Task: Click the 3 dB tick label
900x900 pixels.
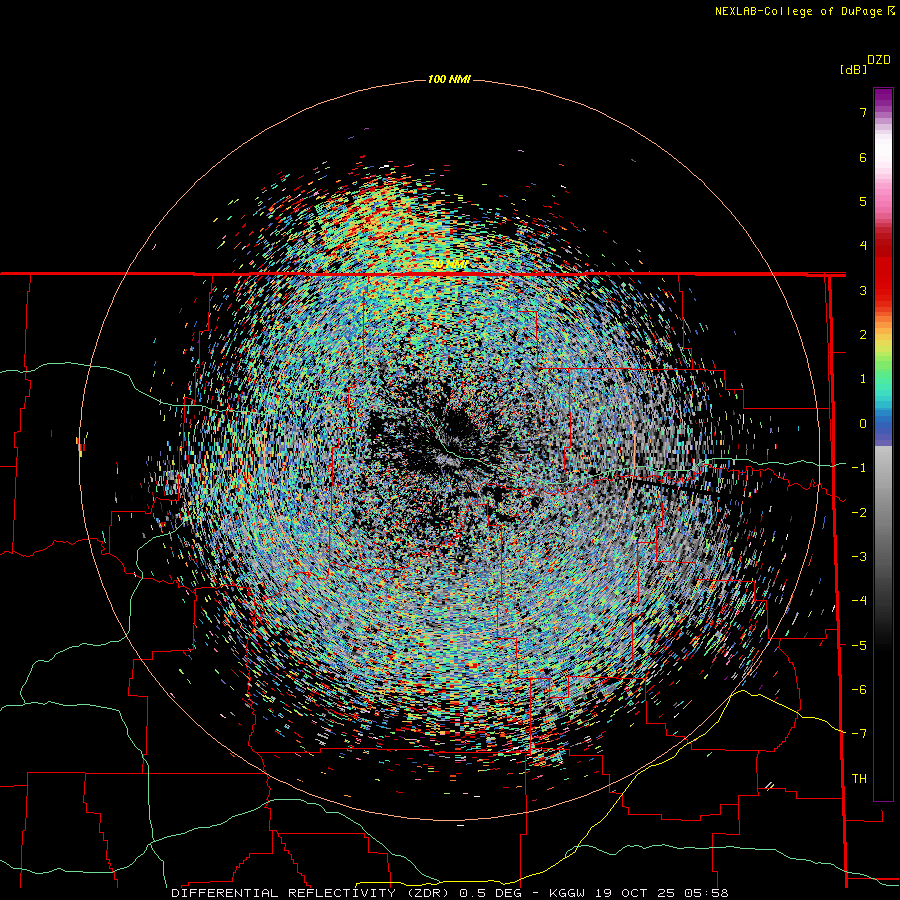Action: pos(863,290)
